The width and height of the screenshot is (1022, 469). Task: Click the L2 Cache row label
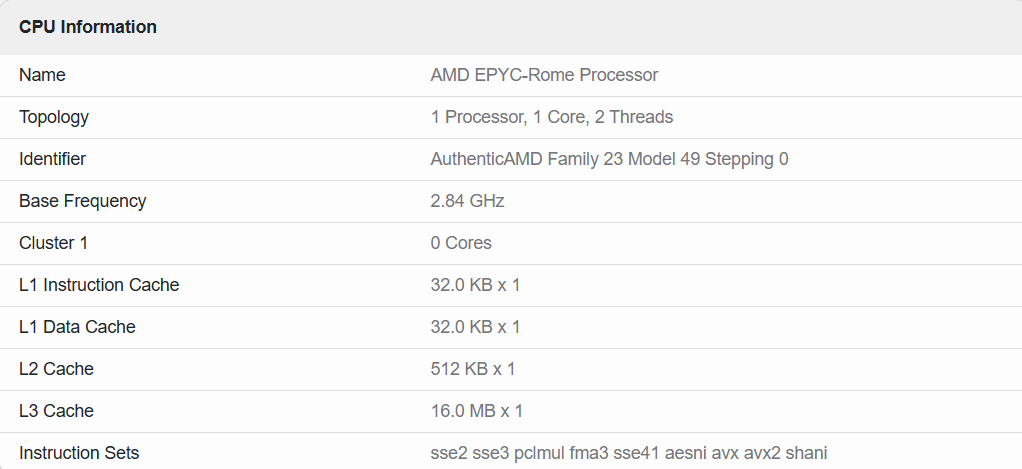coord(56,369)
